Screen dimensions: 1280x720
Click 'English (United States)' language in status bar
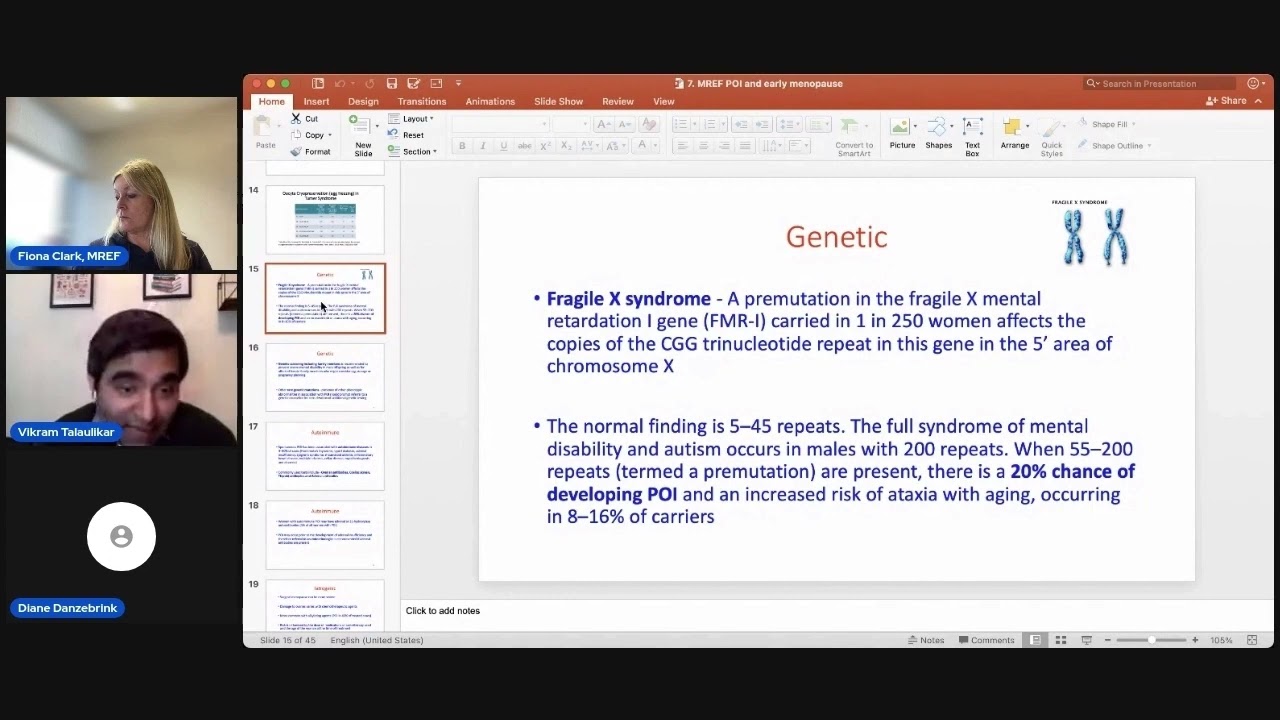[377, 640]
